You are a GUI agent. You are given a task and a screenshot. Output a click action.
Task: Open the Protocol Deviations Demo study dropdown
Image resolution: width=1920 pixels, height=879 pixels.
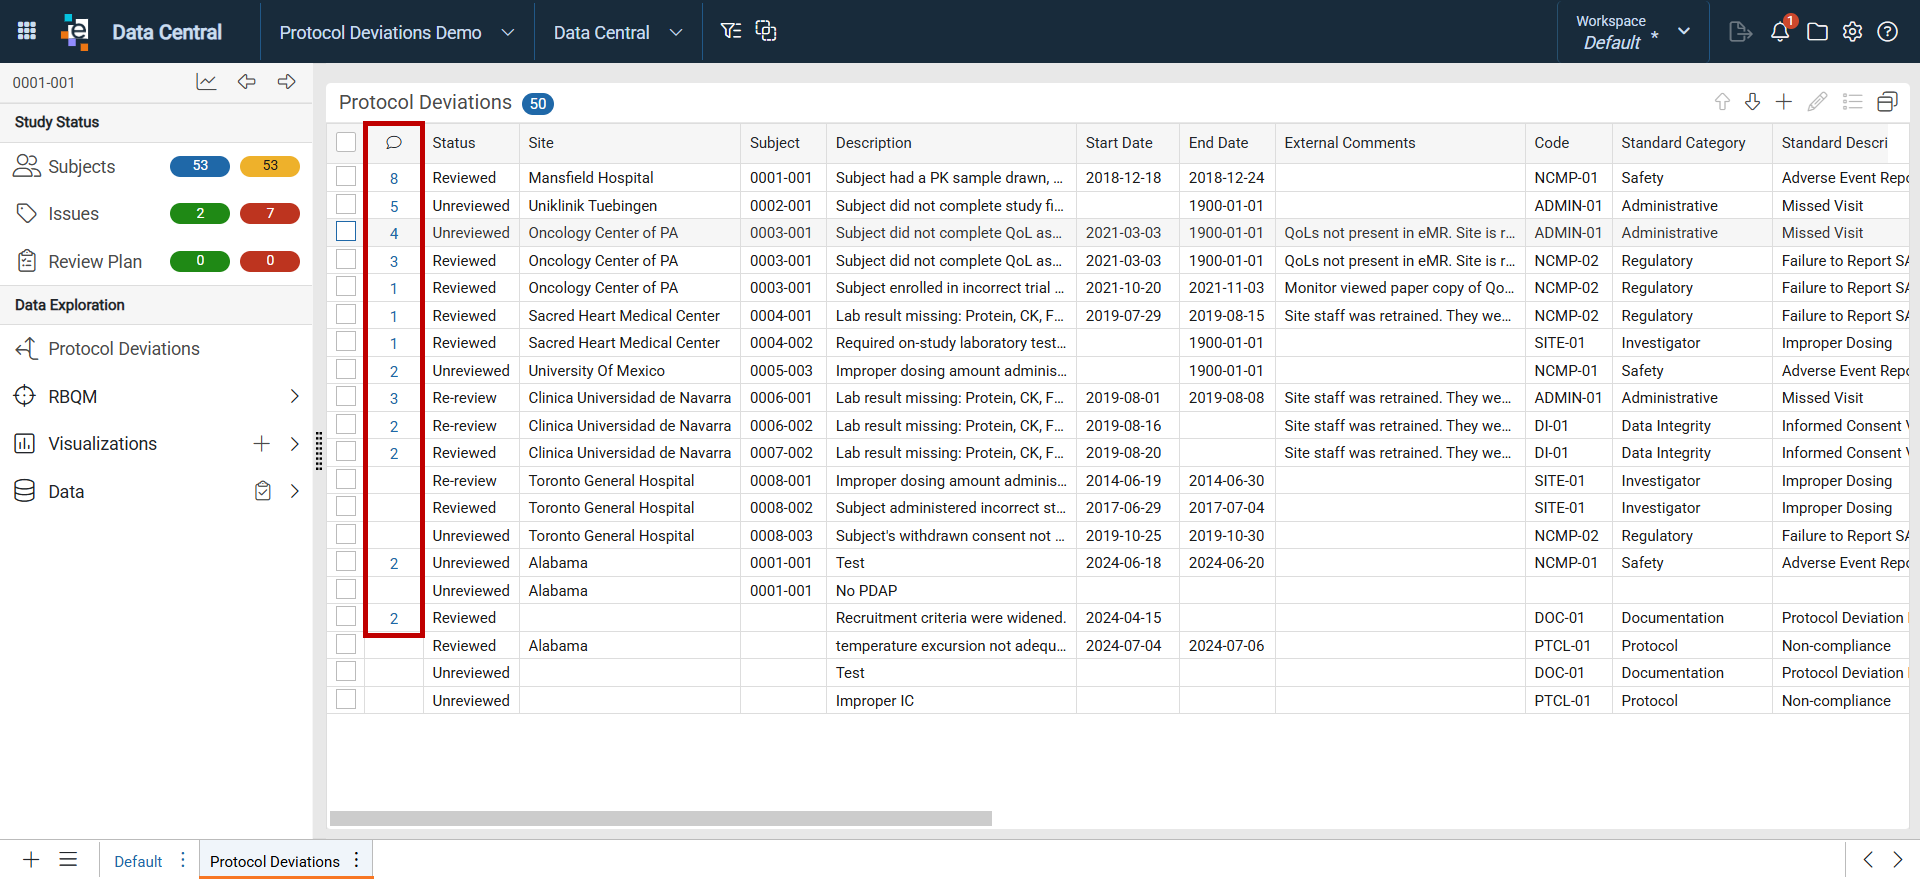(x=397, y=32)
